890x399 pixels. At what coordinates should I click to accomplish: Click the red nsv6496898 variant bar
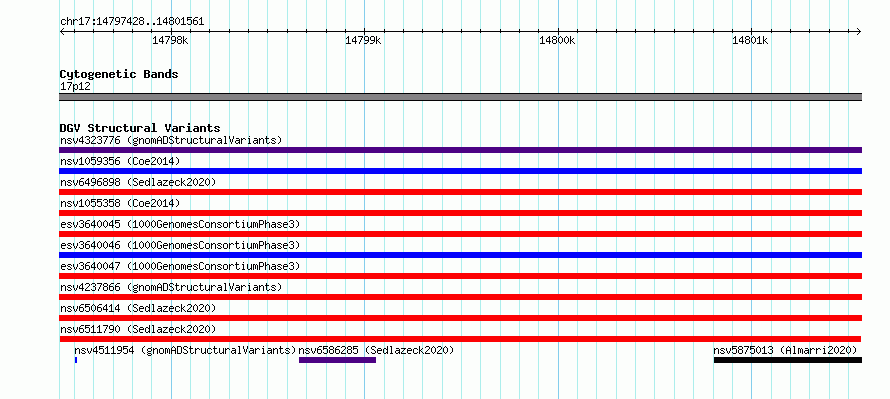[x=460, y=192]
